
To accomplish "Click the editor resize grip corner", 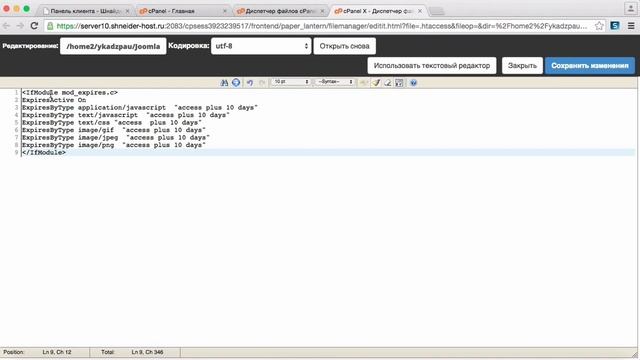I will [x=634, y=354].
